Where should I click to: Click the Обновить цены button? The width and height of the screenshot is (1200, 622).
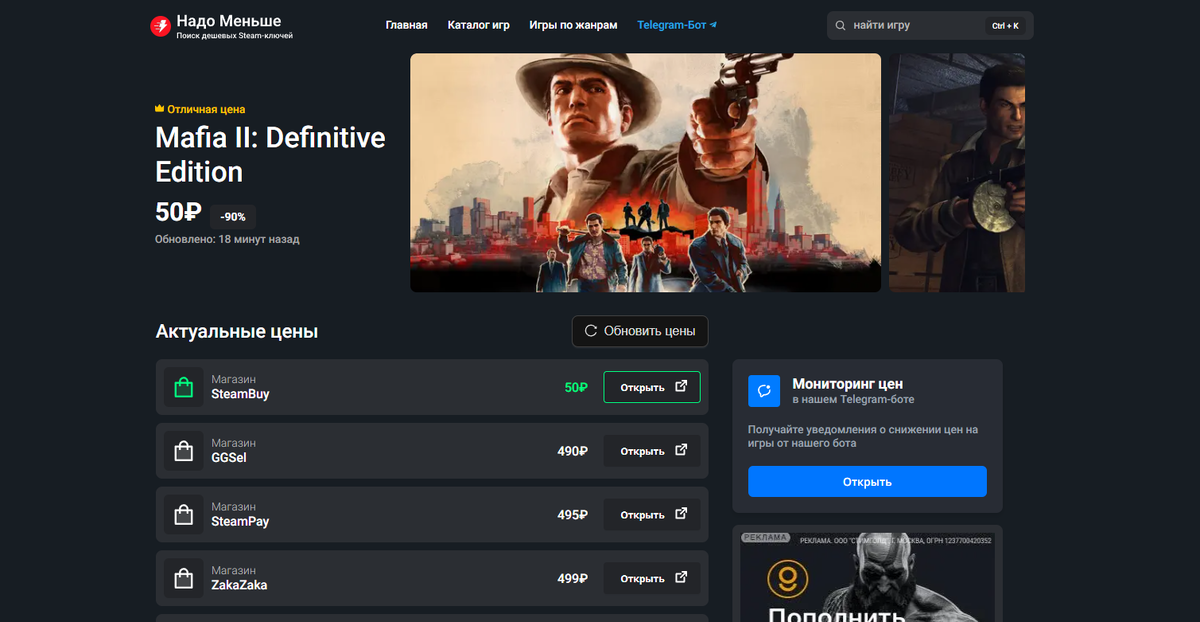[640, 331]
